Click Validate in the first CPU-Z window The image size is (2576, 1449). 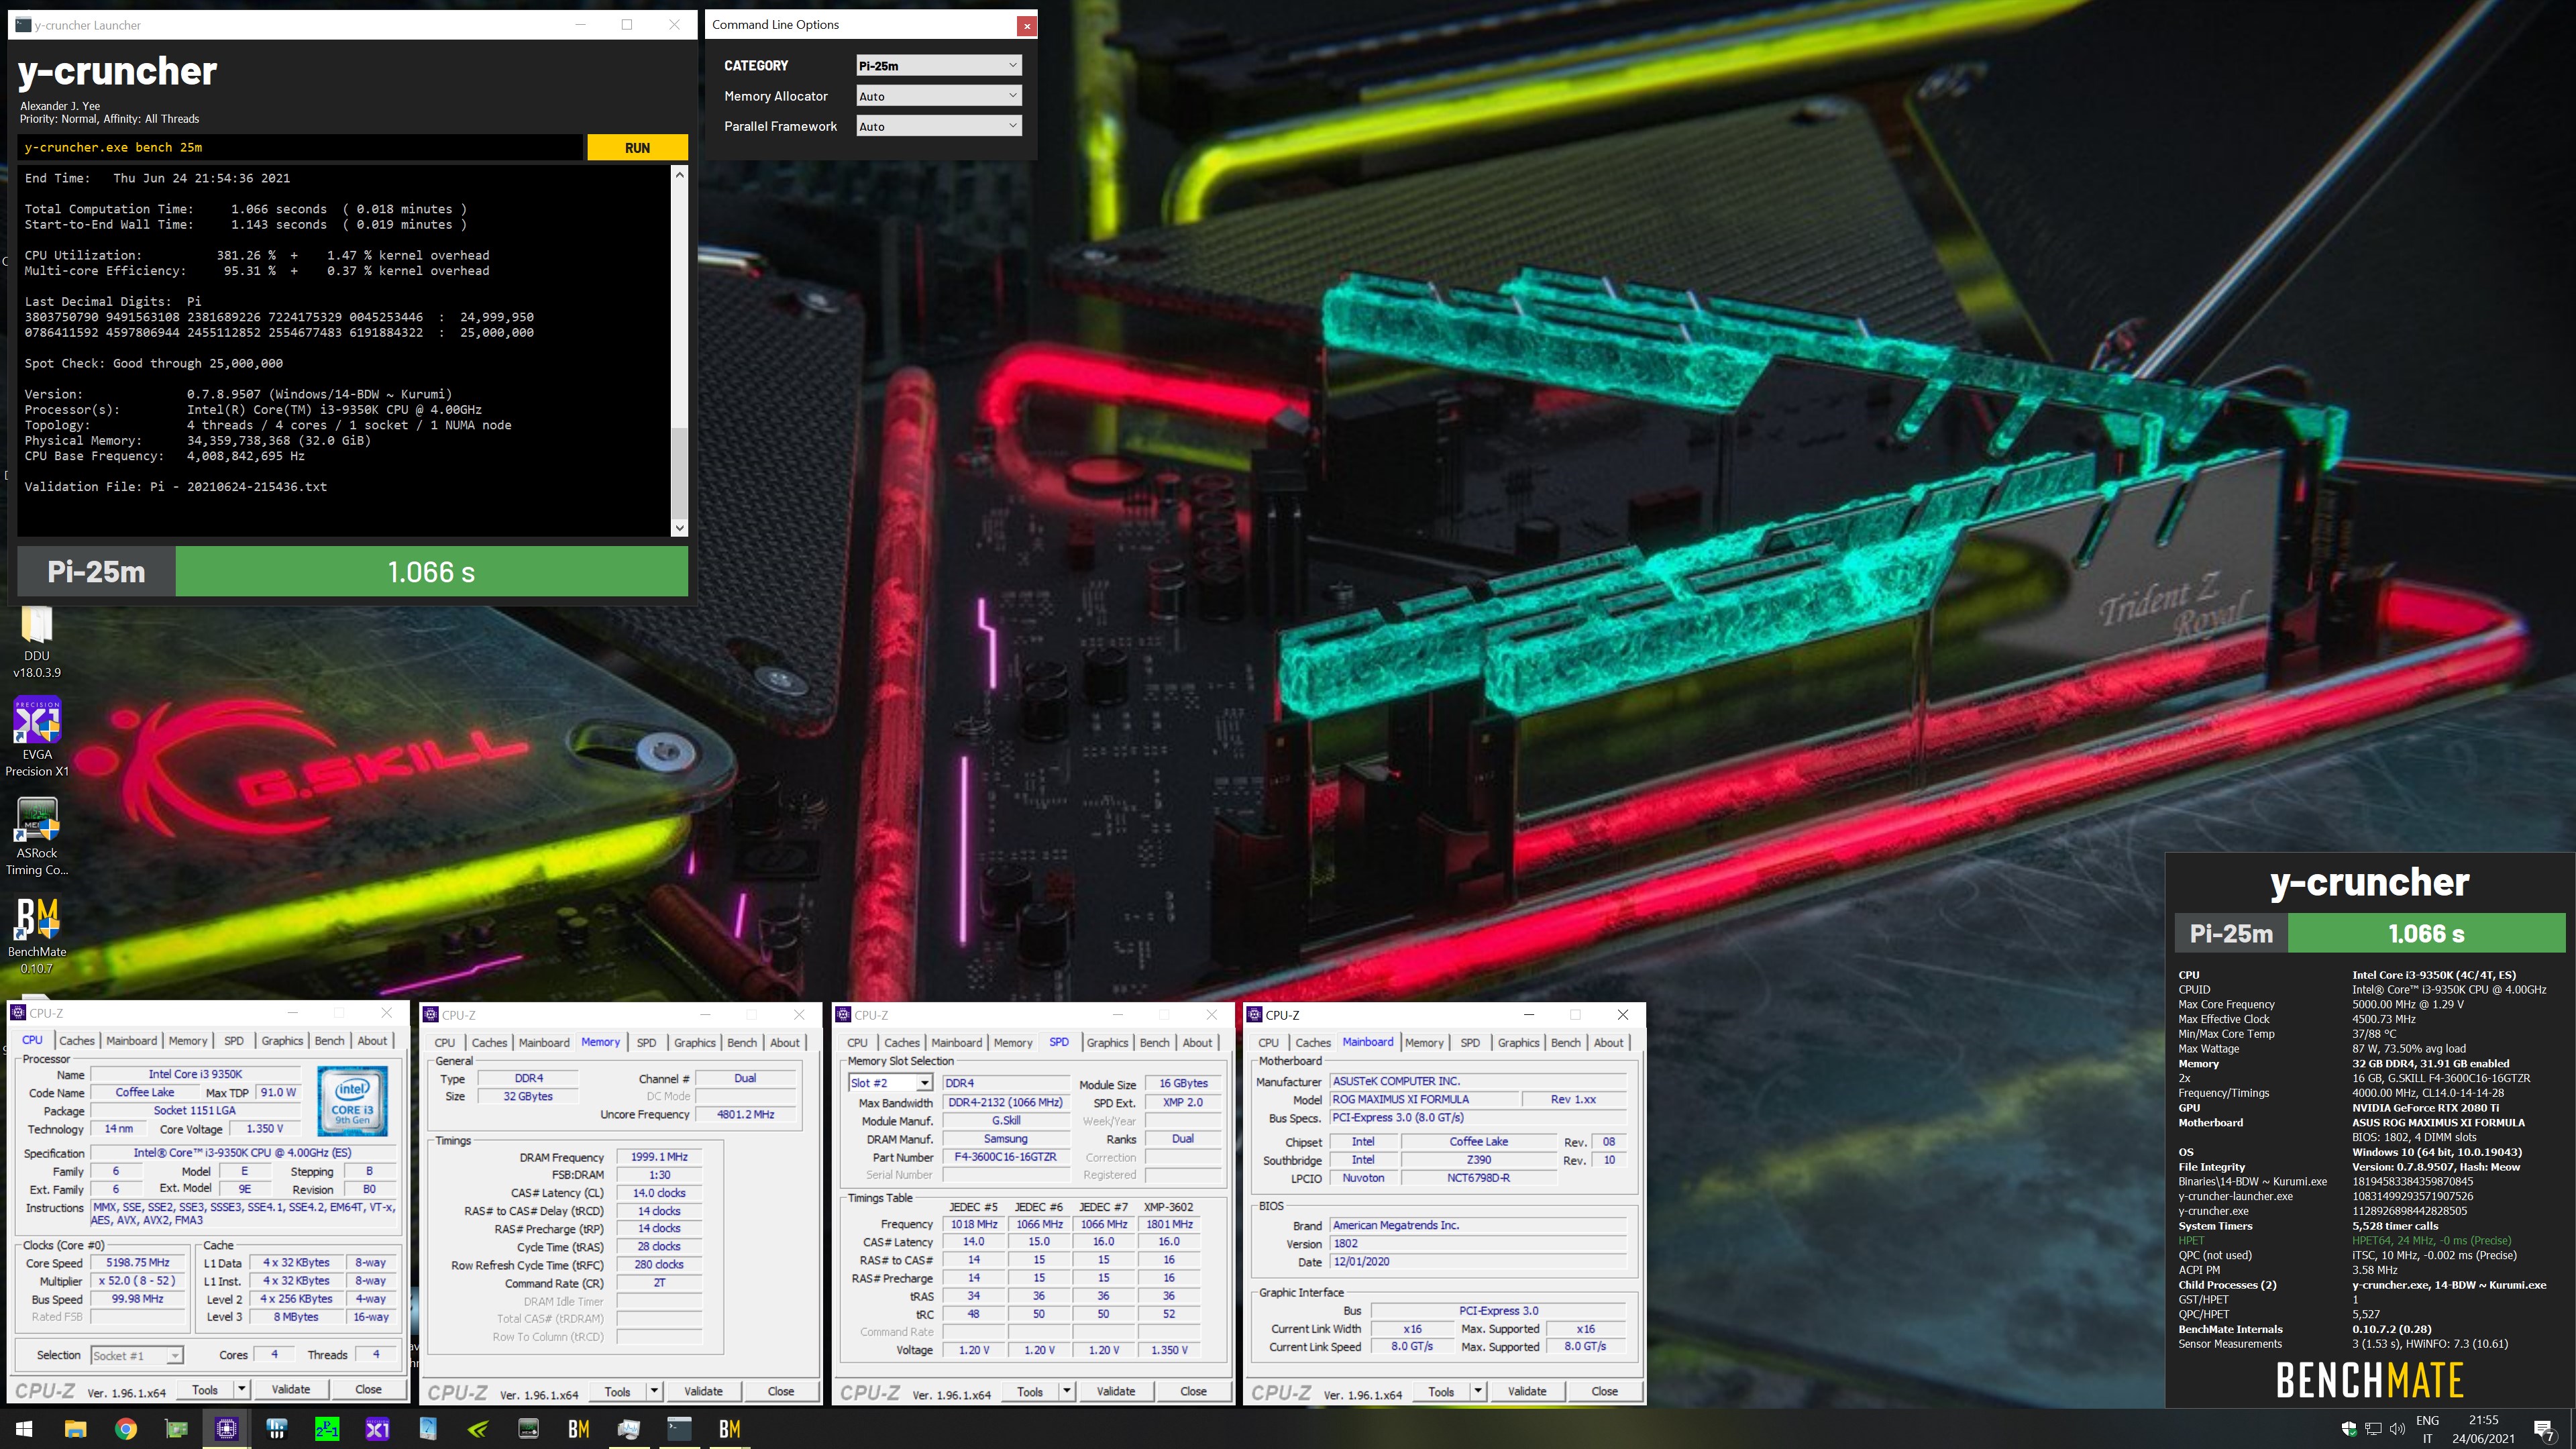(291, 1389)
